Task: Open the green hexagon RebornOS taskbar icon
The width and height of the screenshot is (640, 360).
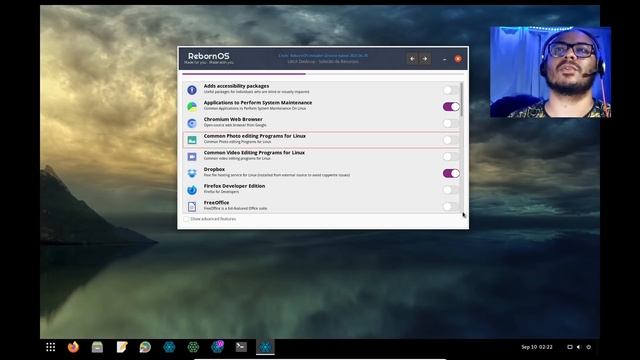Action: [193, 347]
